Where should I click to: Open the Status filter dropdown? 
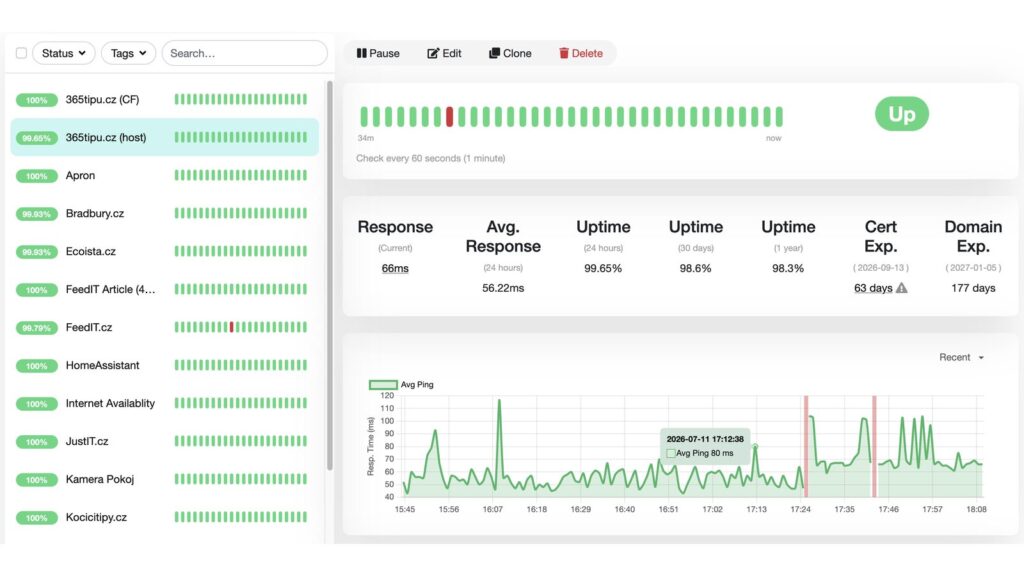pos(63,53)
